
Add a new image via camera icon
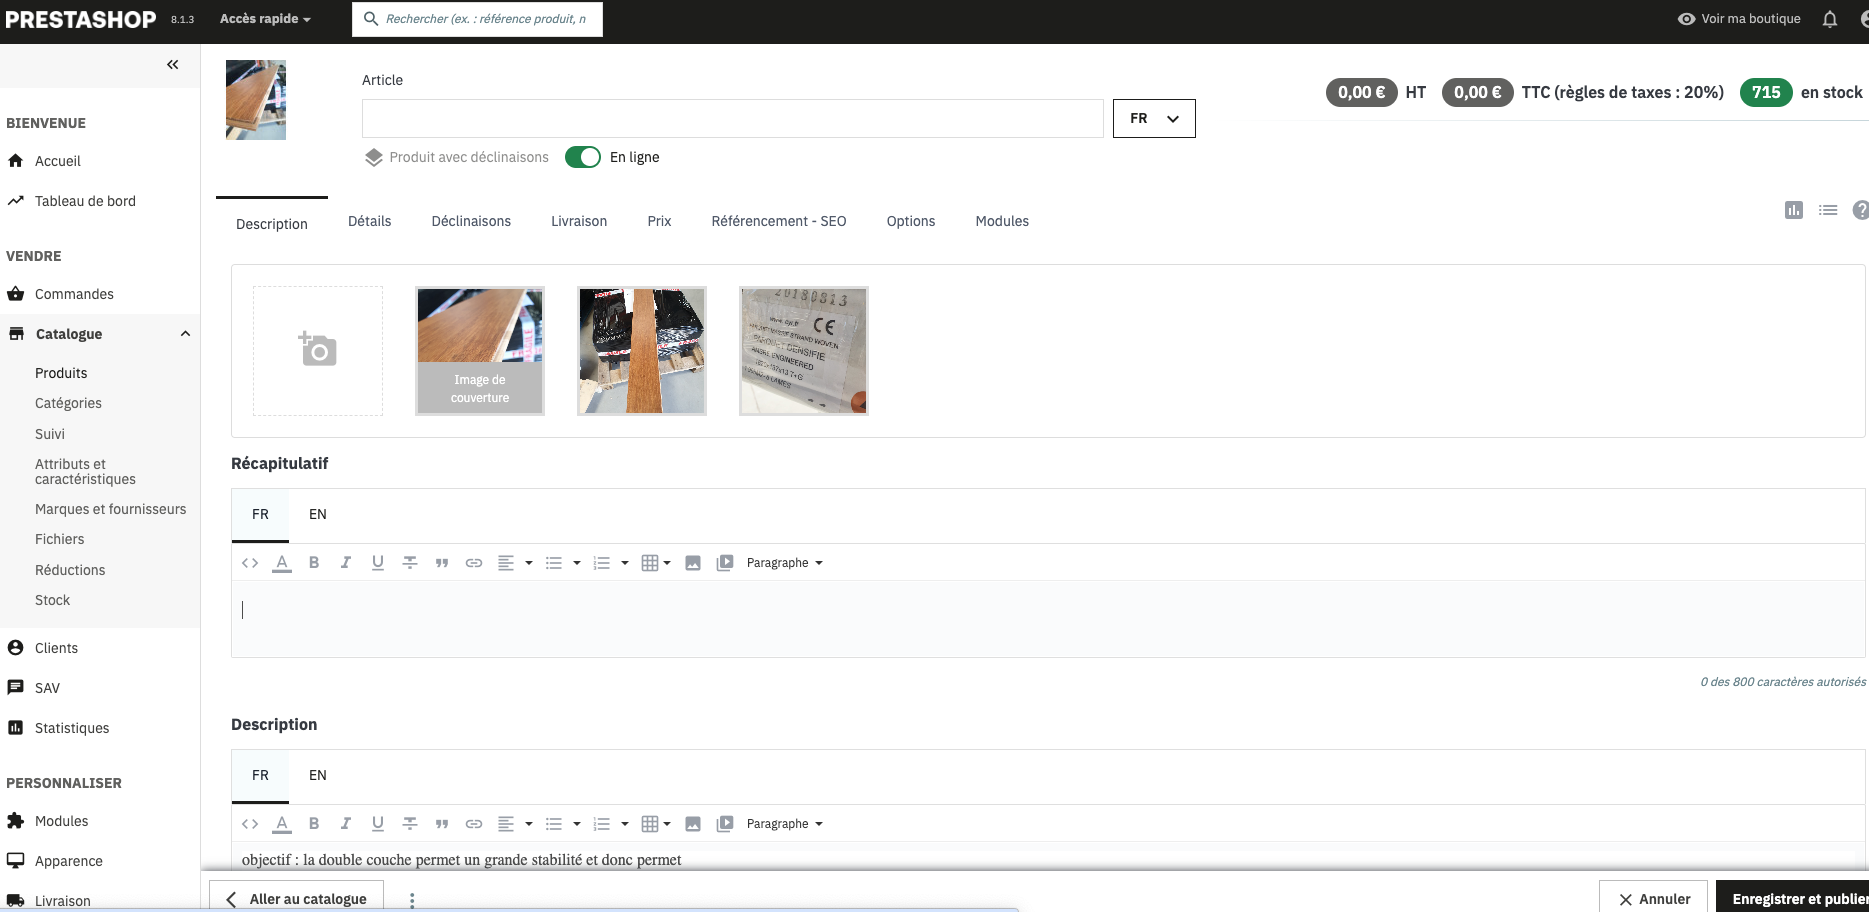tap(318, 351)
